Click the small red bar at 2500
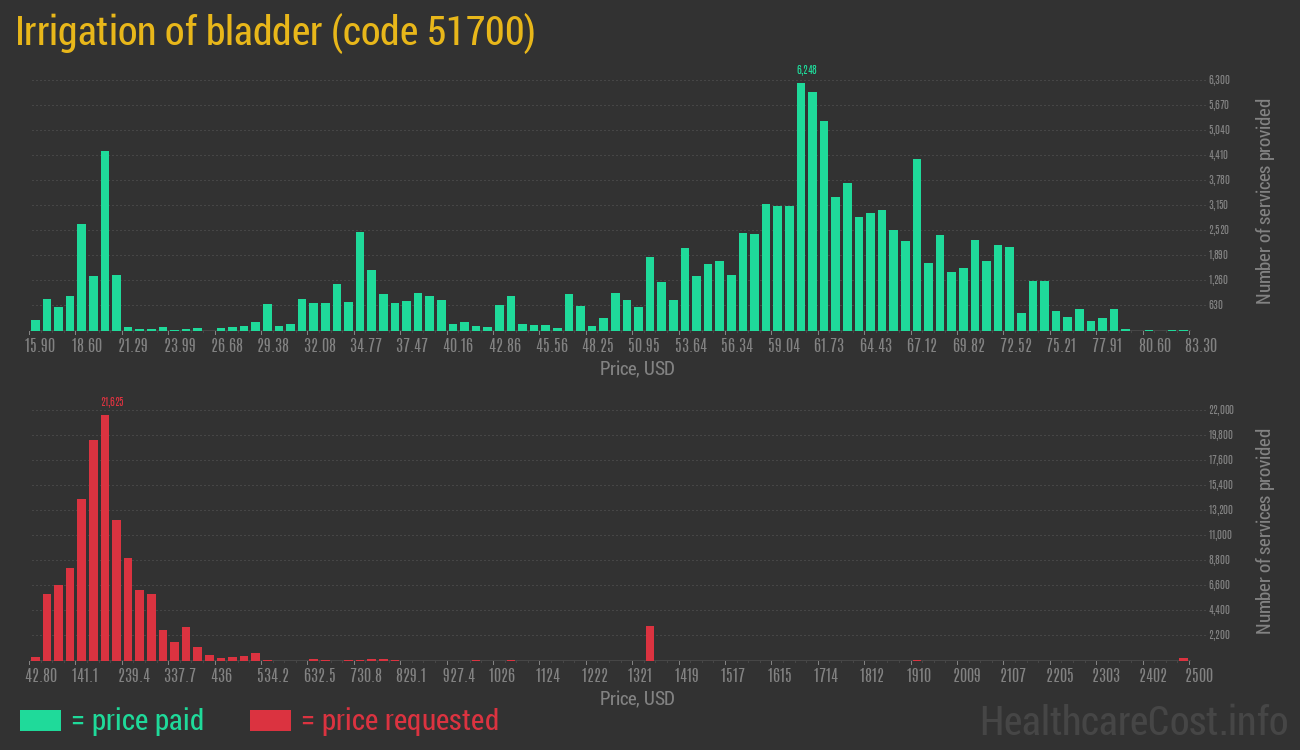Image resolution: width=1300 pixels, height=750 pixels. pyautogui.click(x=1183, y=659)
